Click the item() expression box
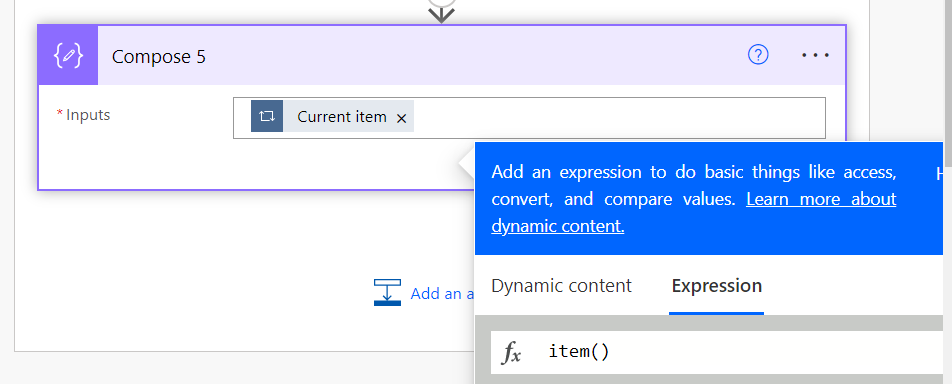The height and width of the screenshot is (384, 952). tap(716, 352)
